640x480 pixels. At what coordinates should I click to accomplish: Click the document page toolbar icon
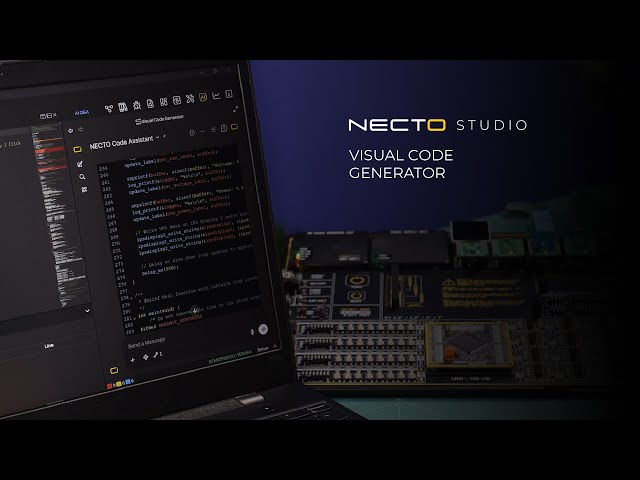point(150,104)
